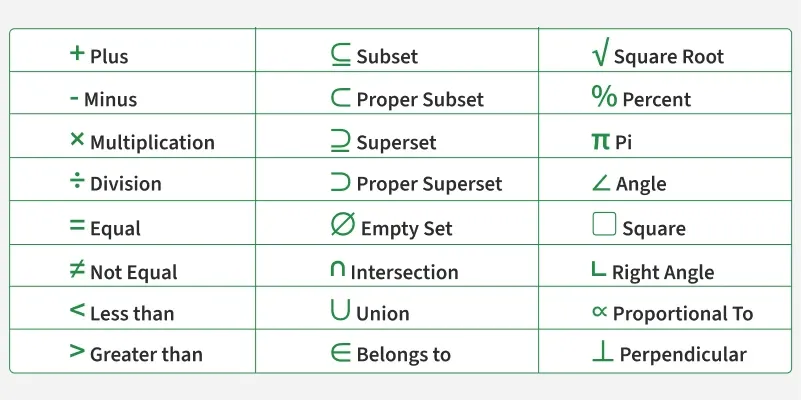Select the "Greater than" text

click(x=146, y=355)
